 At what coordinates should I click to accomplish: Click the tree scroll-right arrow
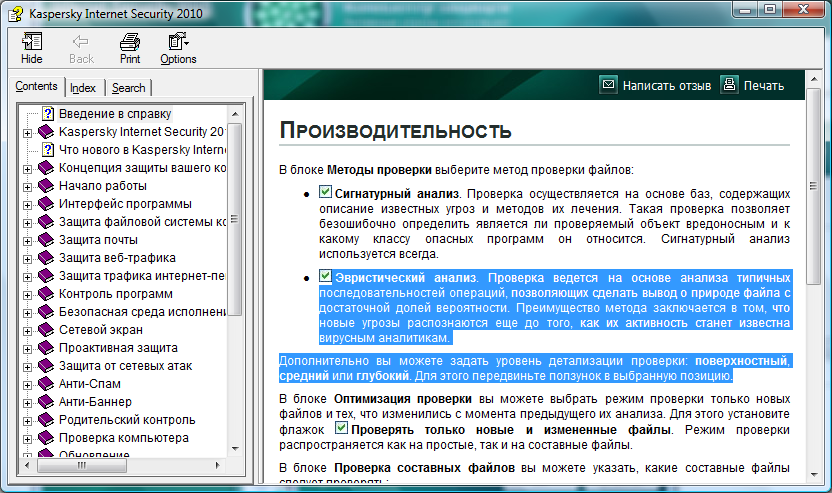[x=218, y=465]
